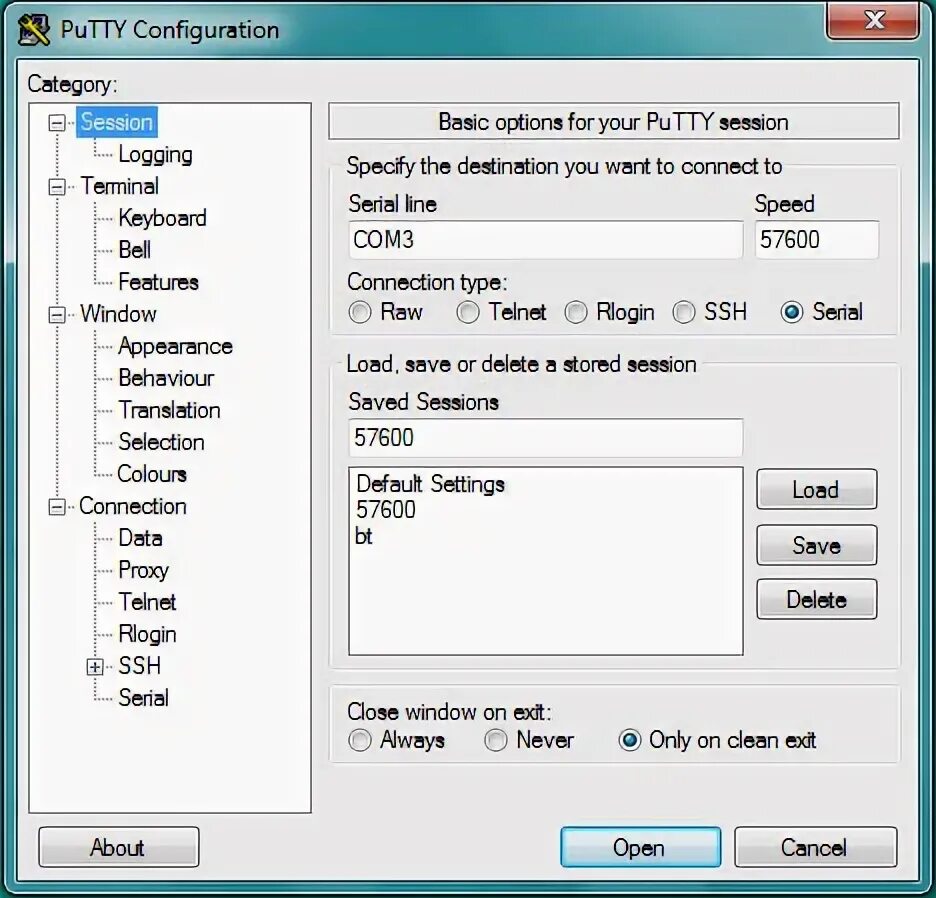Open the Features settings category
The image size is (936, 898).
click(x=158, y=282)
